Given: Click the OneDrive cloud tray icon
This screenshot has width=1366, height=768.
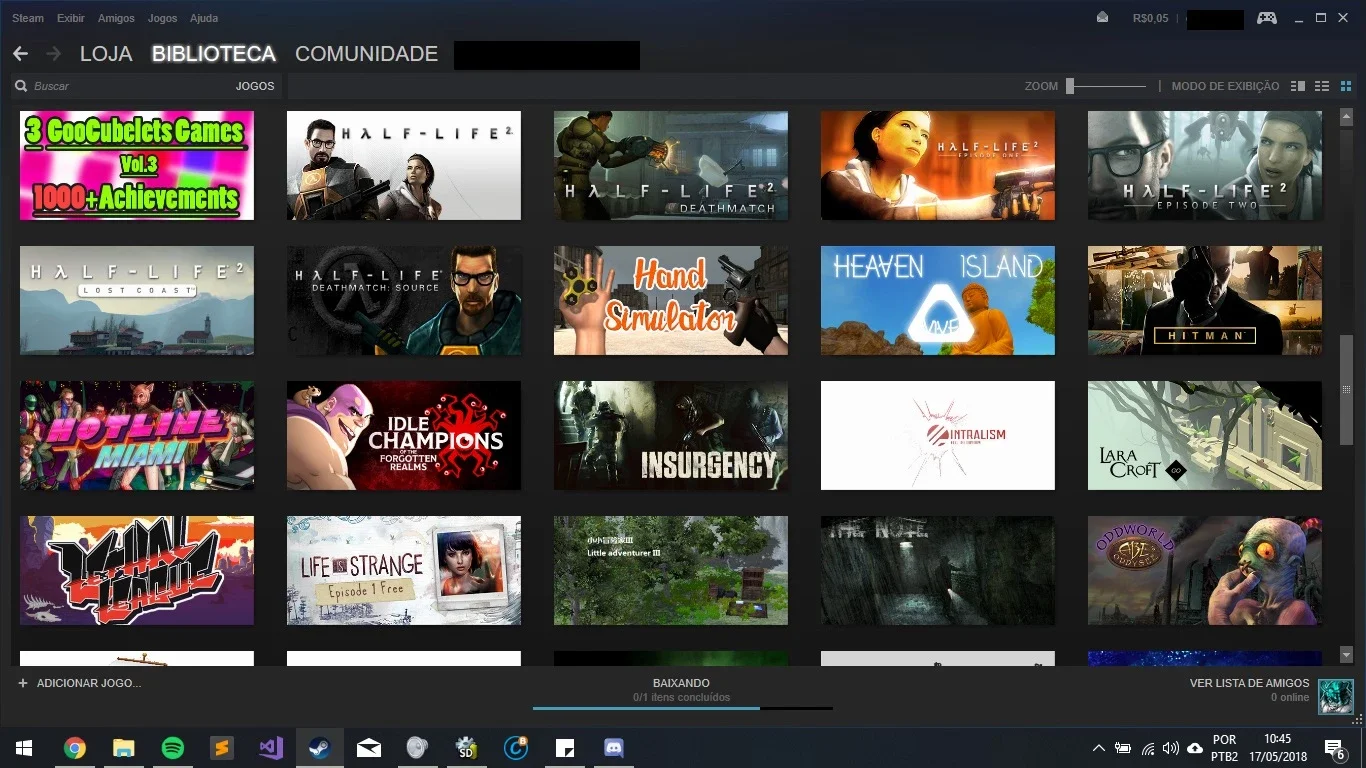Looking at the screenshot, I should tap(1195, 748).
